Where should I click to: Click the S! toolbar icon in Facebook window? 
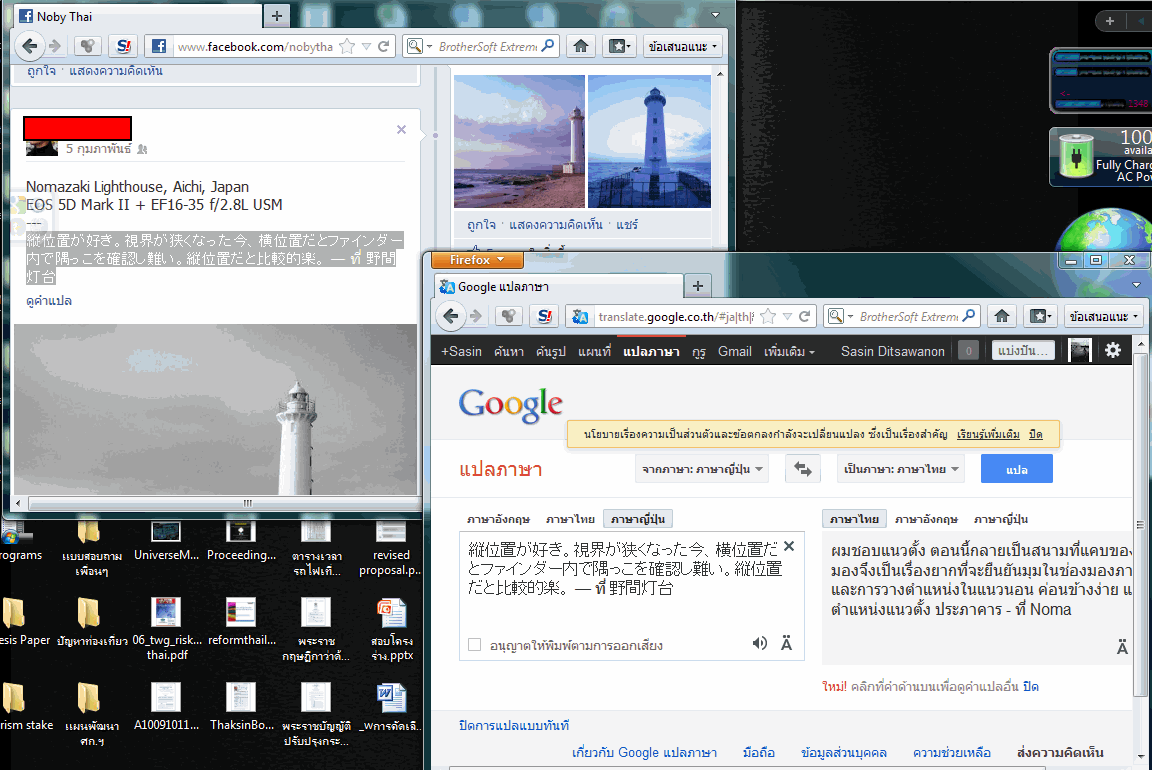click(x=123, y=46)
